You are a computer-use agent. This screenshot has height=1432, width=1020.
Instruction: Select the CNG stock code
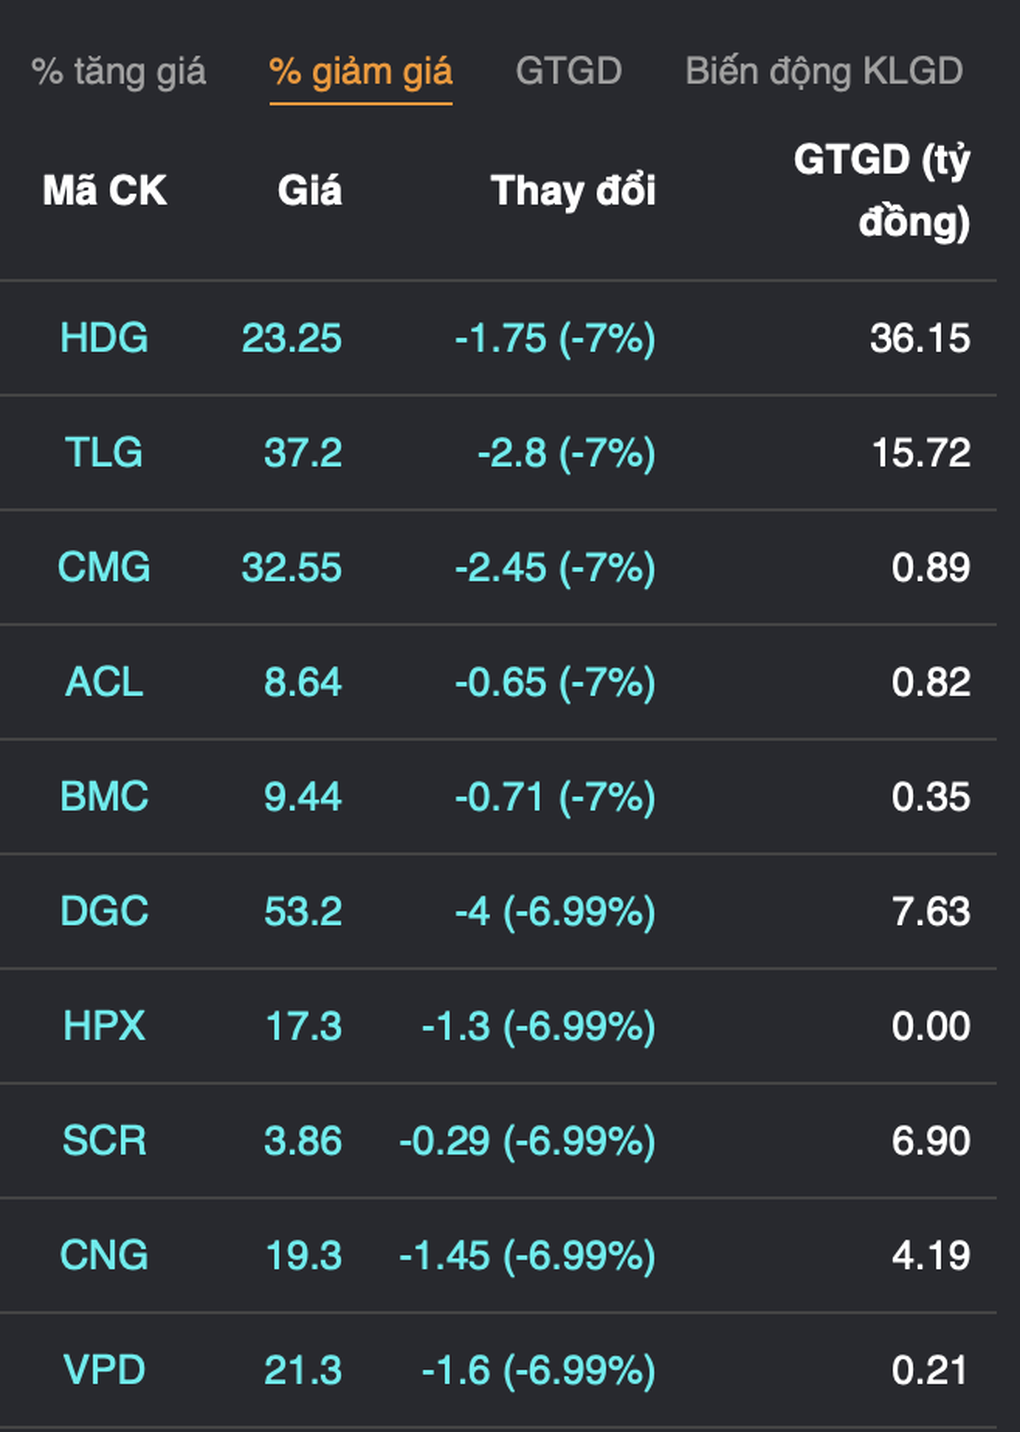click(x=104, y=1256)
